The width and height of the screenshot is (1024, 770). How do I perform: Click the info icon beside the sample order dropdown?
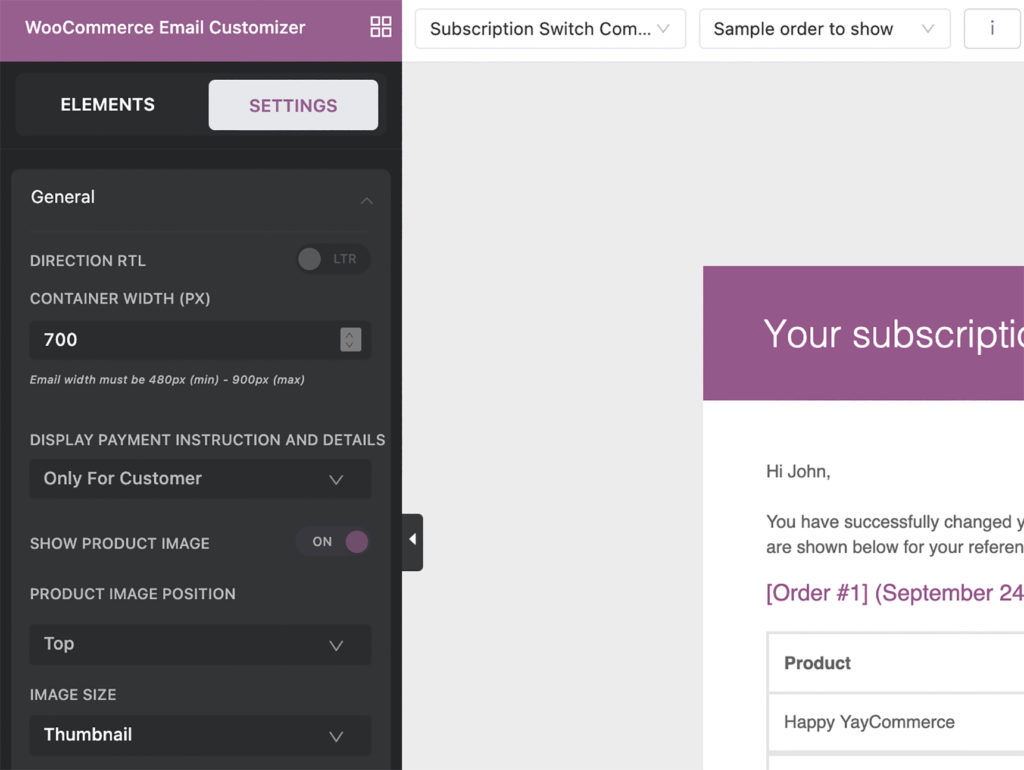991,28
